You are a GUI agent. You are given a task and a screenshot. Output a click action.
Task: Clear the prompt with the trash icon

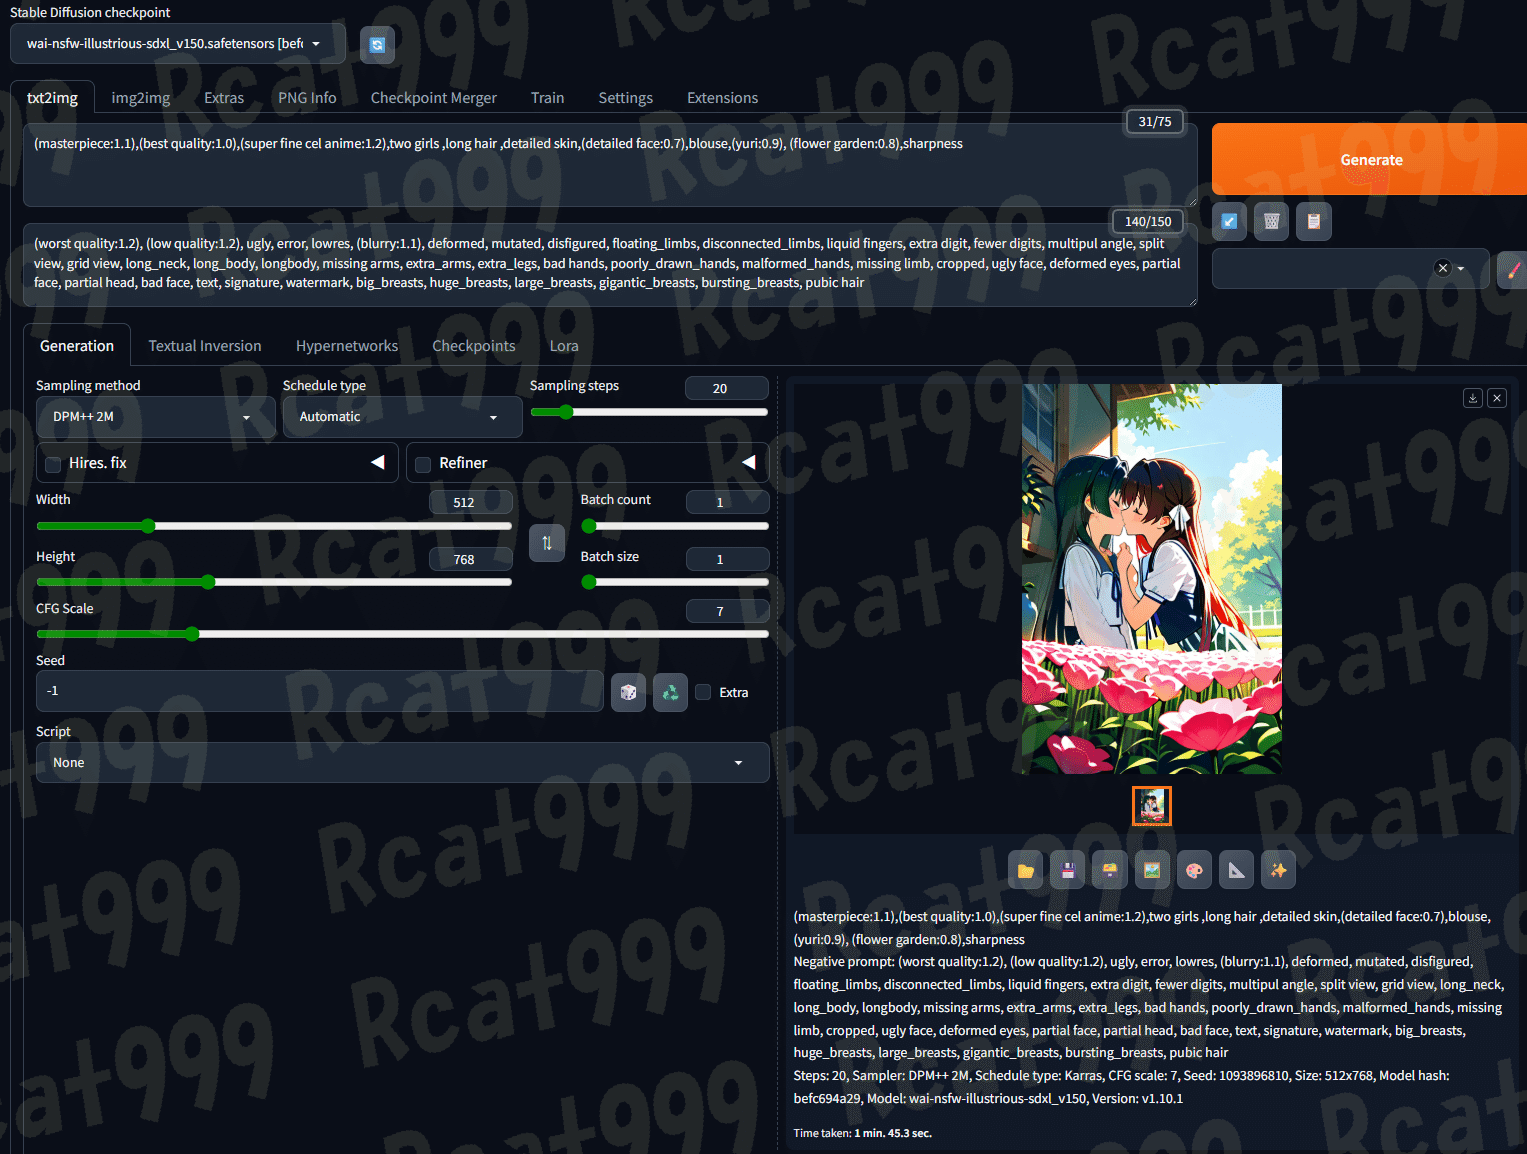pos(1272,221)
